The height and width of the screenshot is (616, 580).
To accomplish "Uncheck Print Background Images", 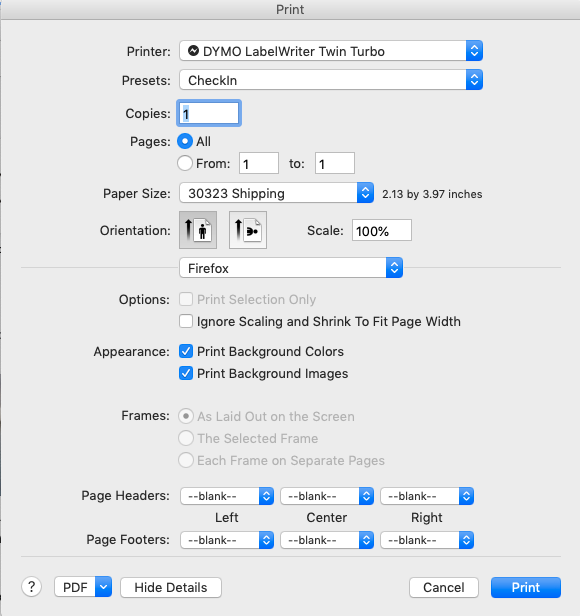I will click(186, 373).
